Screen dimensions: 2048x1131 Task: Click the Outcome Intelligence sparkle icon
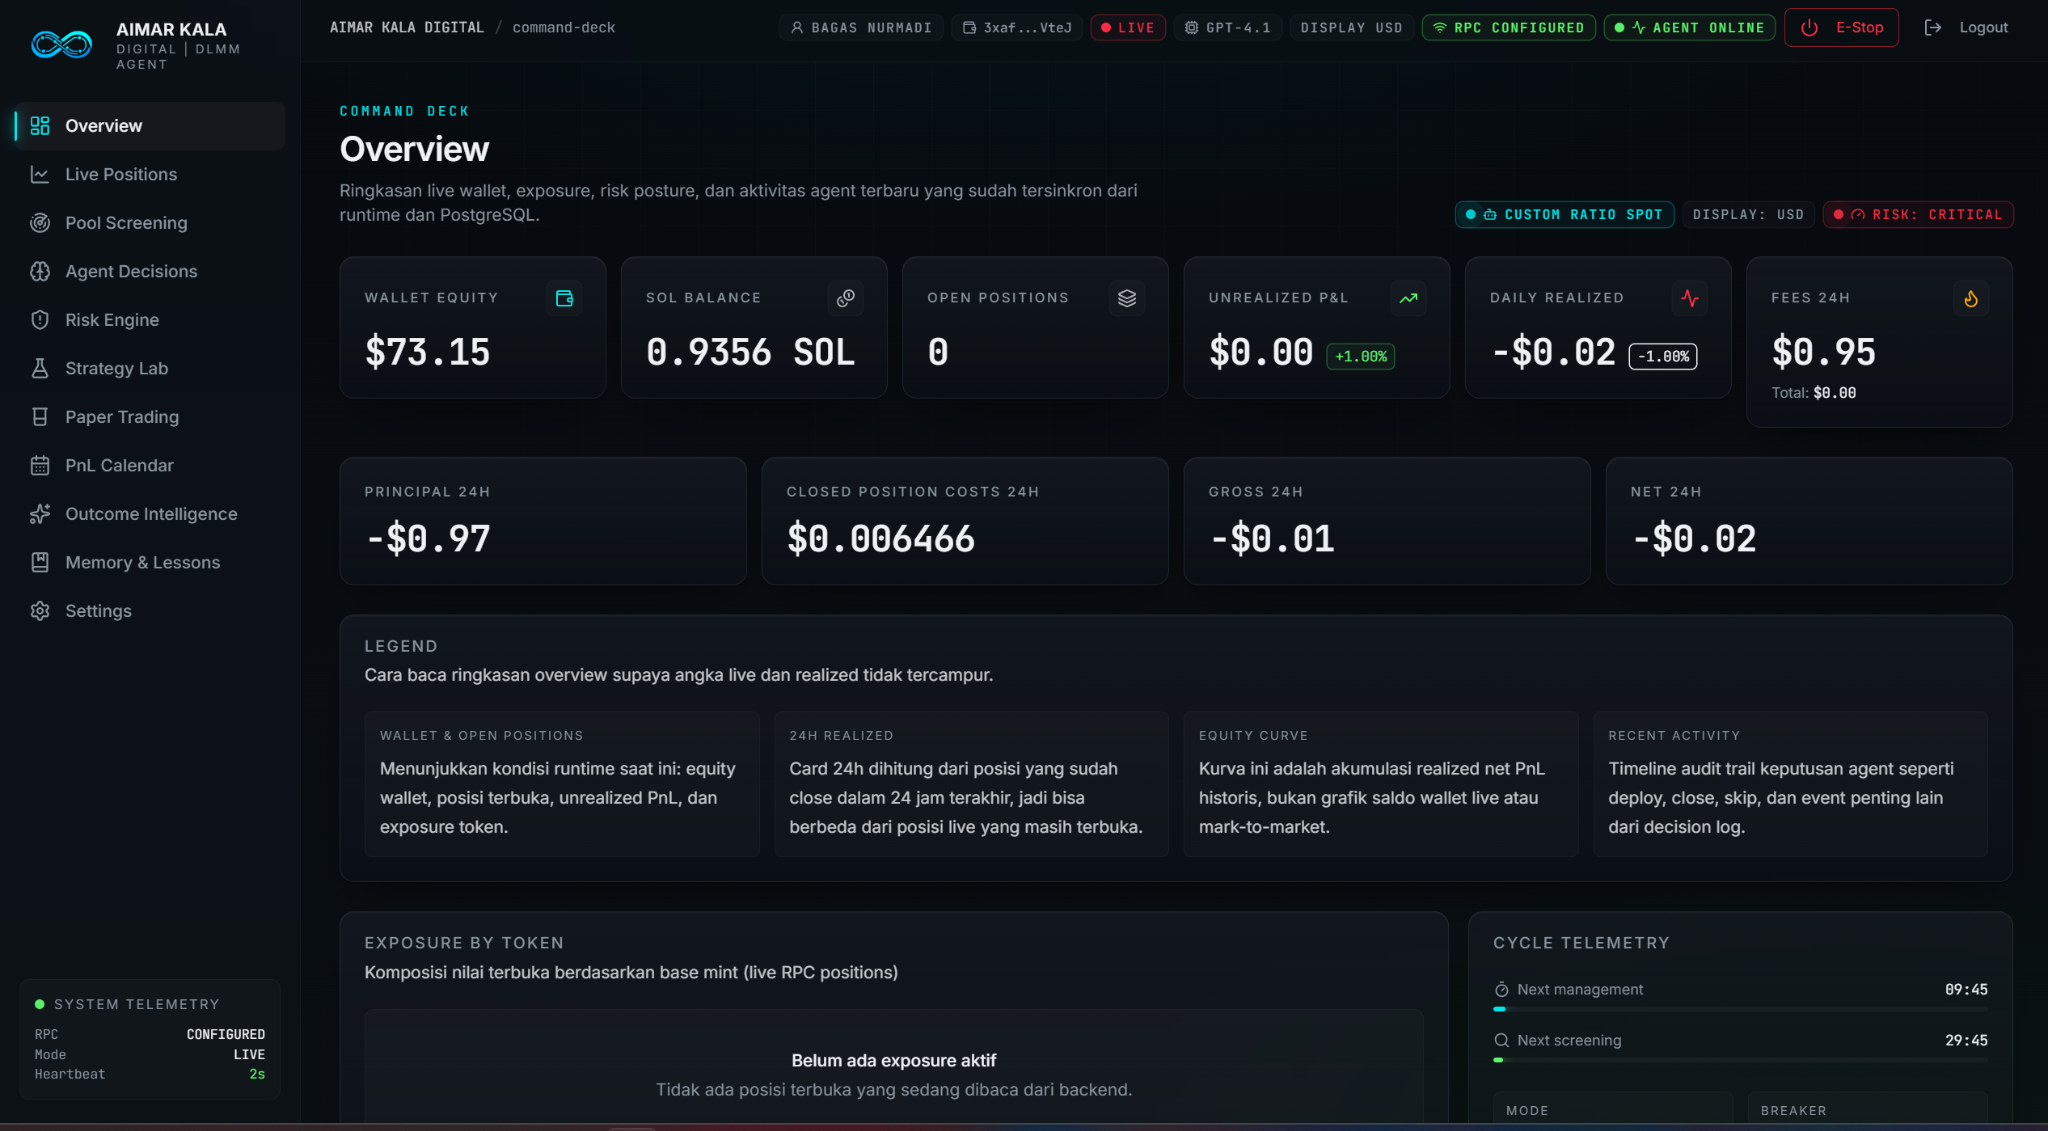pos(40,514)
